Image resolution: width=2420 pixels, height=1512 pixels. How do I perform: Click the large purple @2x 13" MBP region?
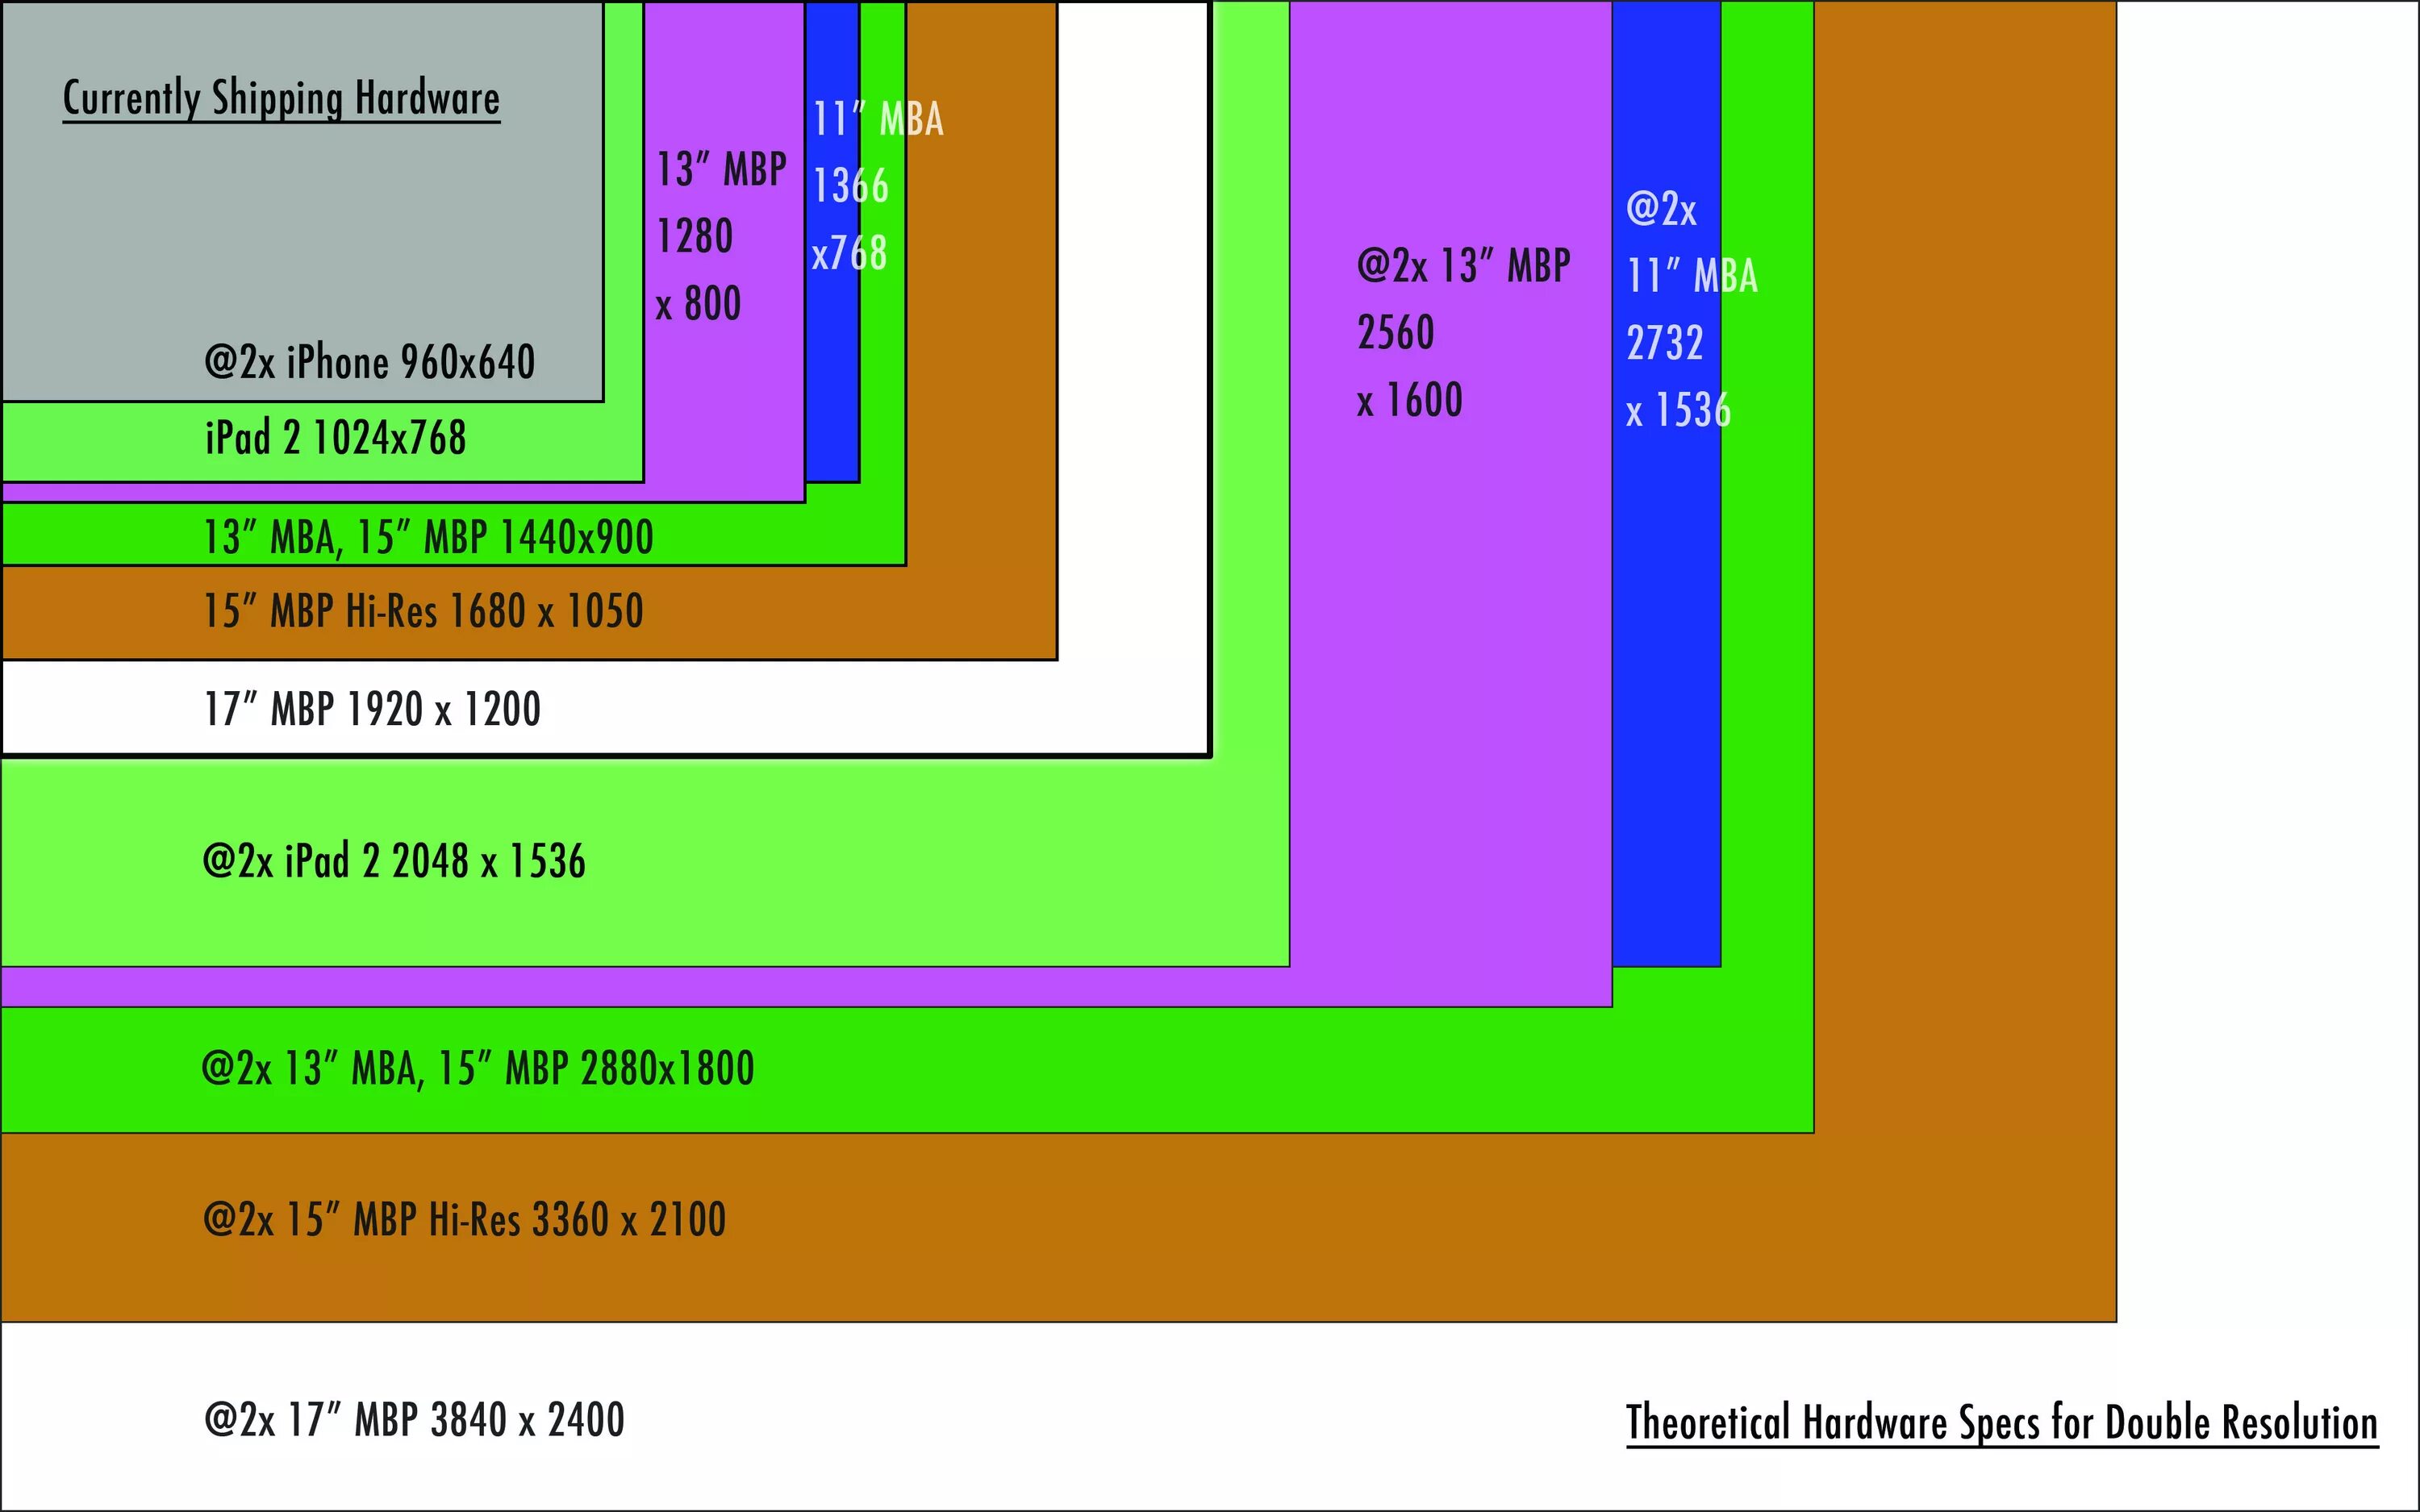coord(1450,700)
